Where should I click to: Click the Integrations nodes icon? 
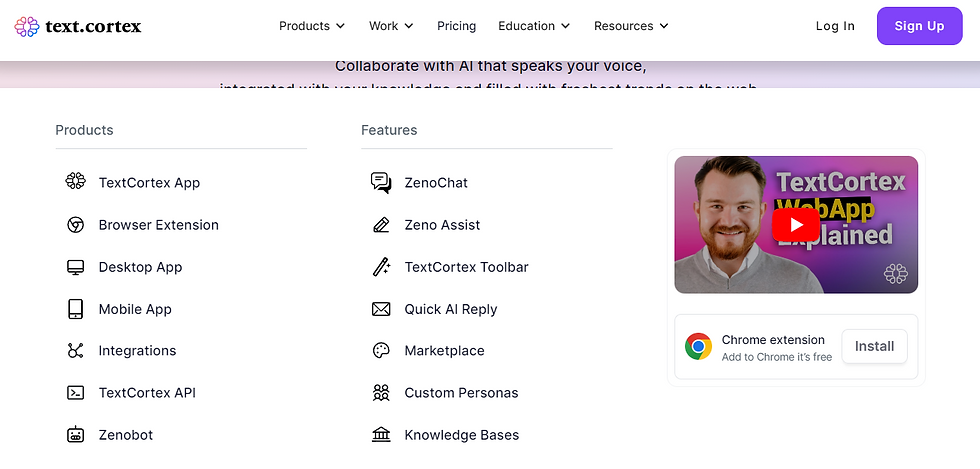coord(76,351)
